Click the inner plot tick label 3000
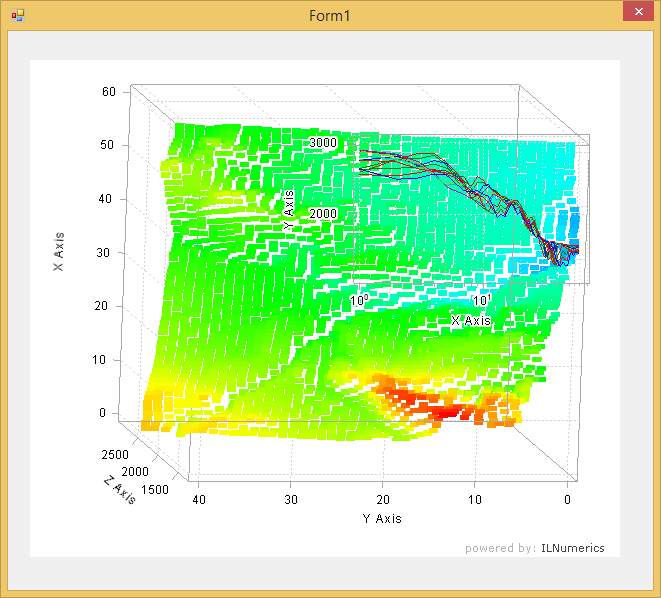The image size is (661, 598). (x=323, y=143)
